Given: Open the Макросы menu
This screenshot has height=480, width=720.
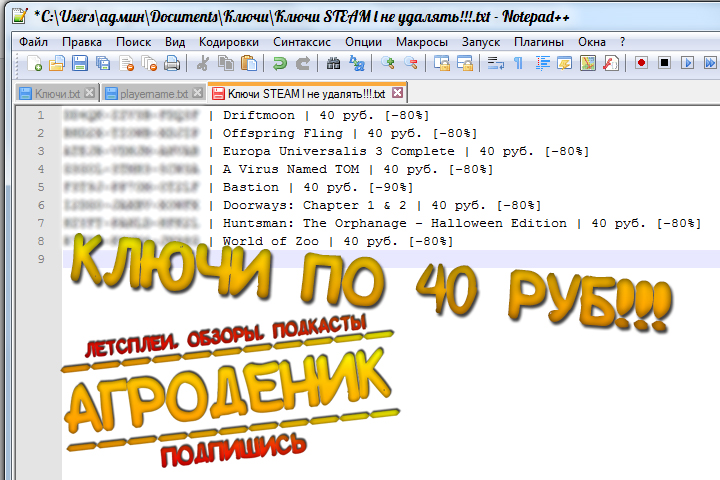Looking at the screenshot, I should click(422, 42).
